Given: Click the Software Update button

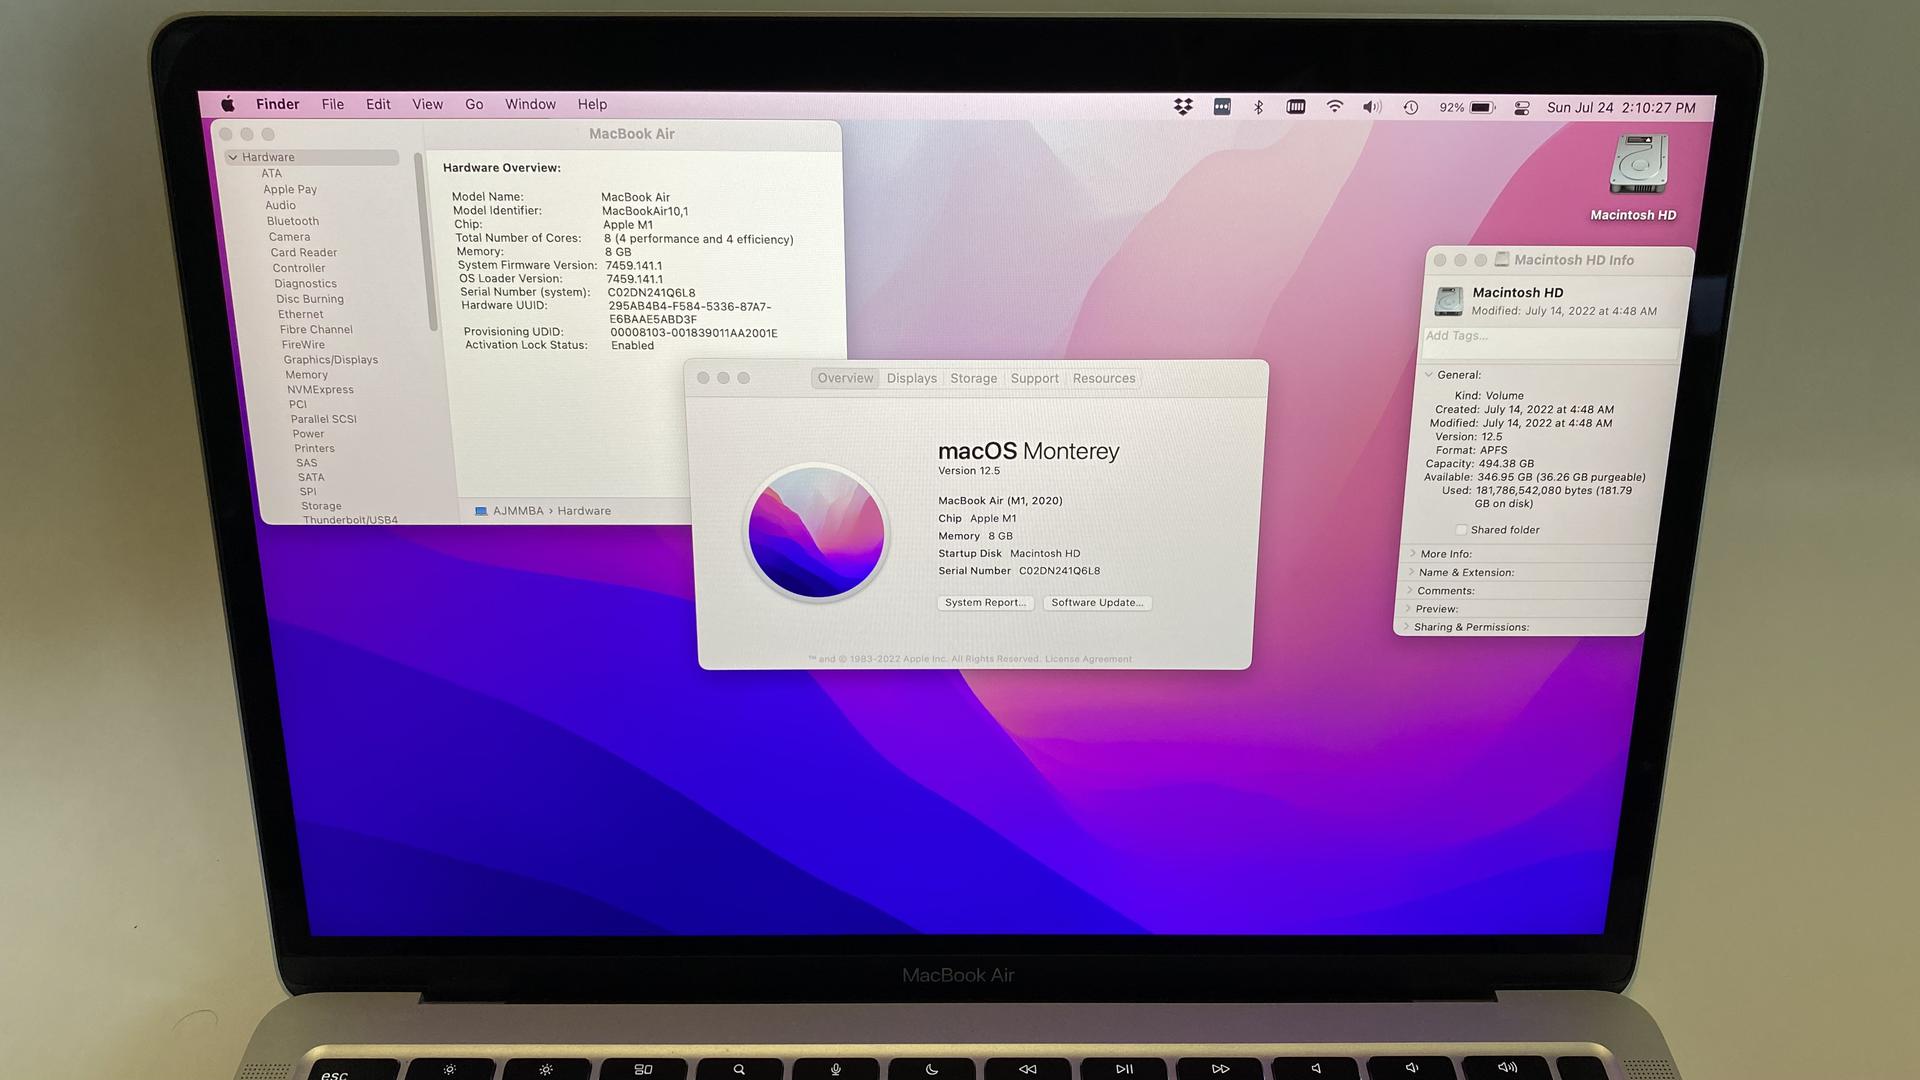Looking at the screenshot, I should 1097,602.
